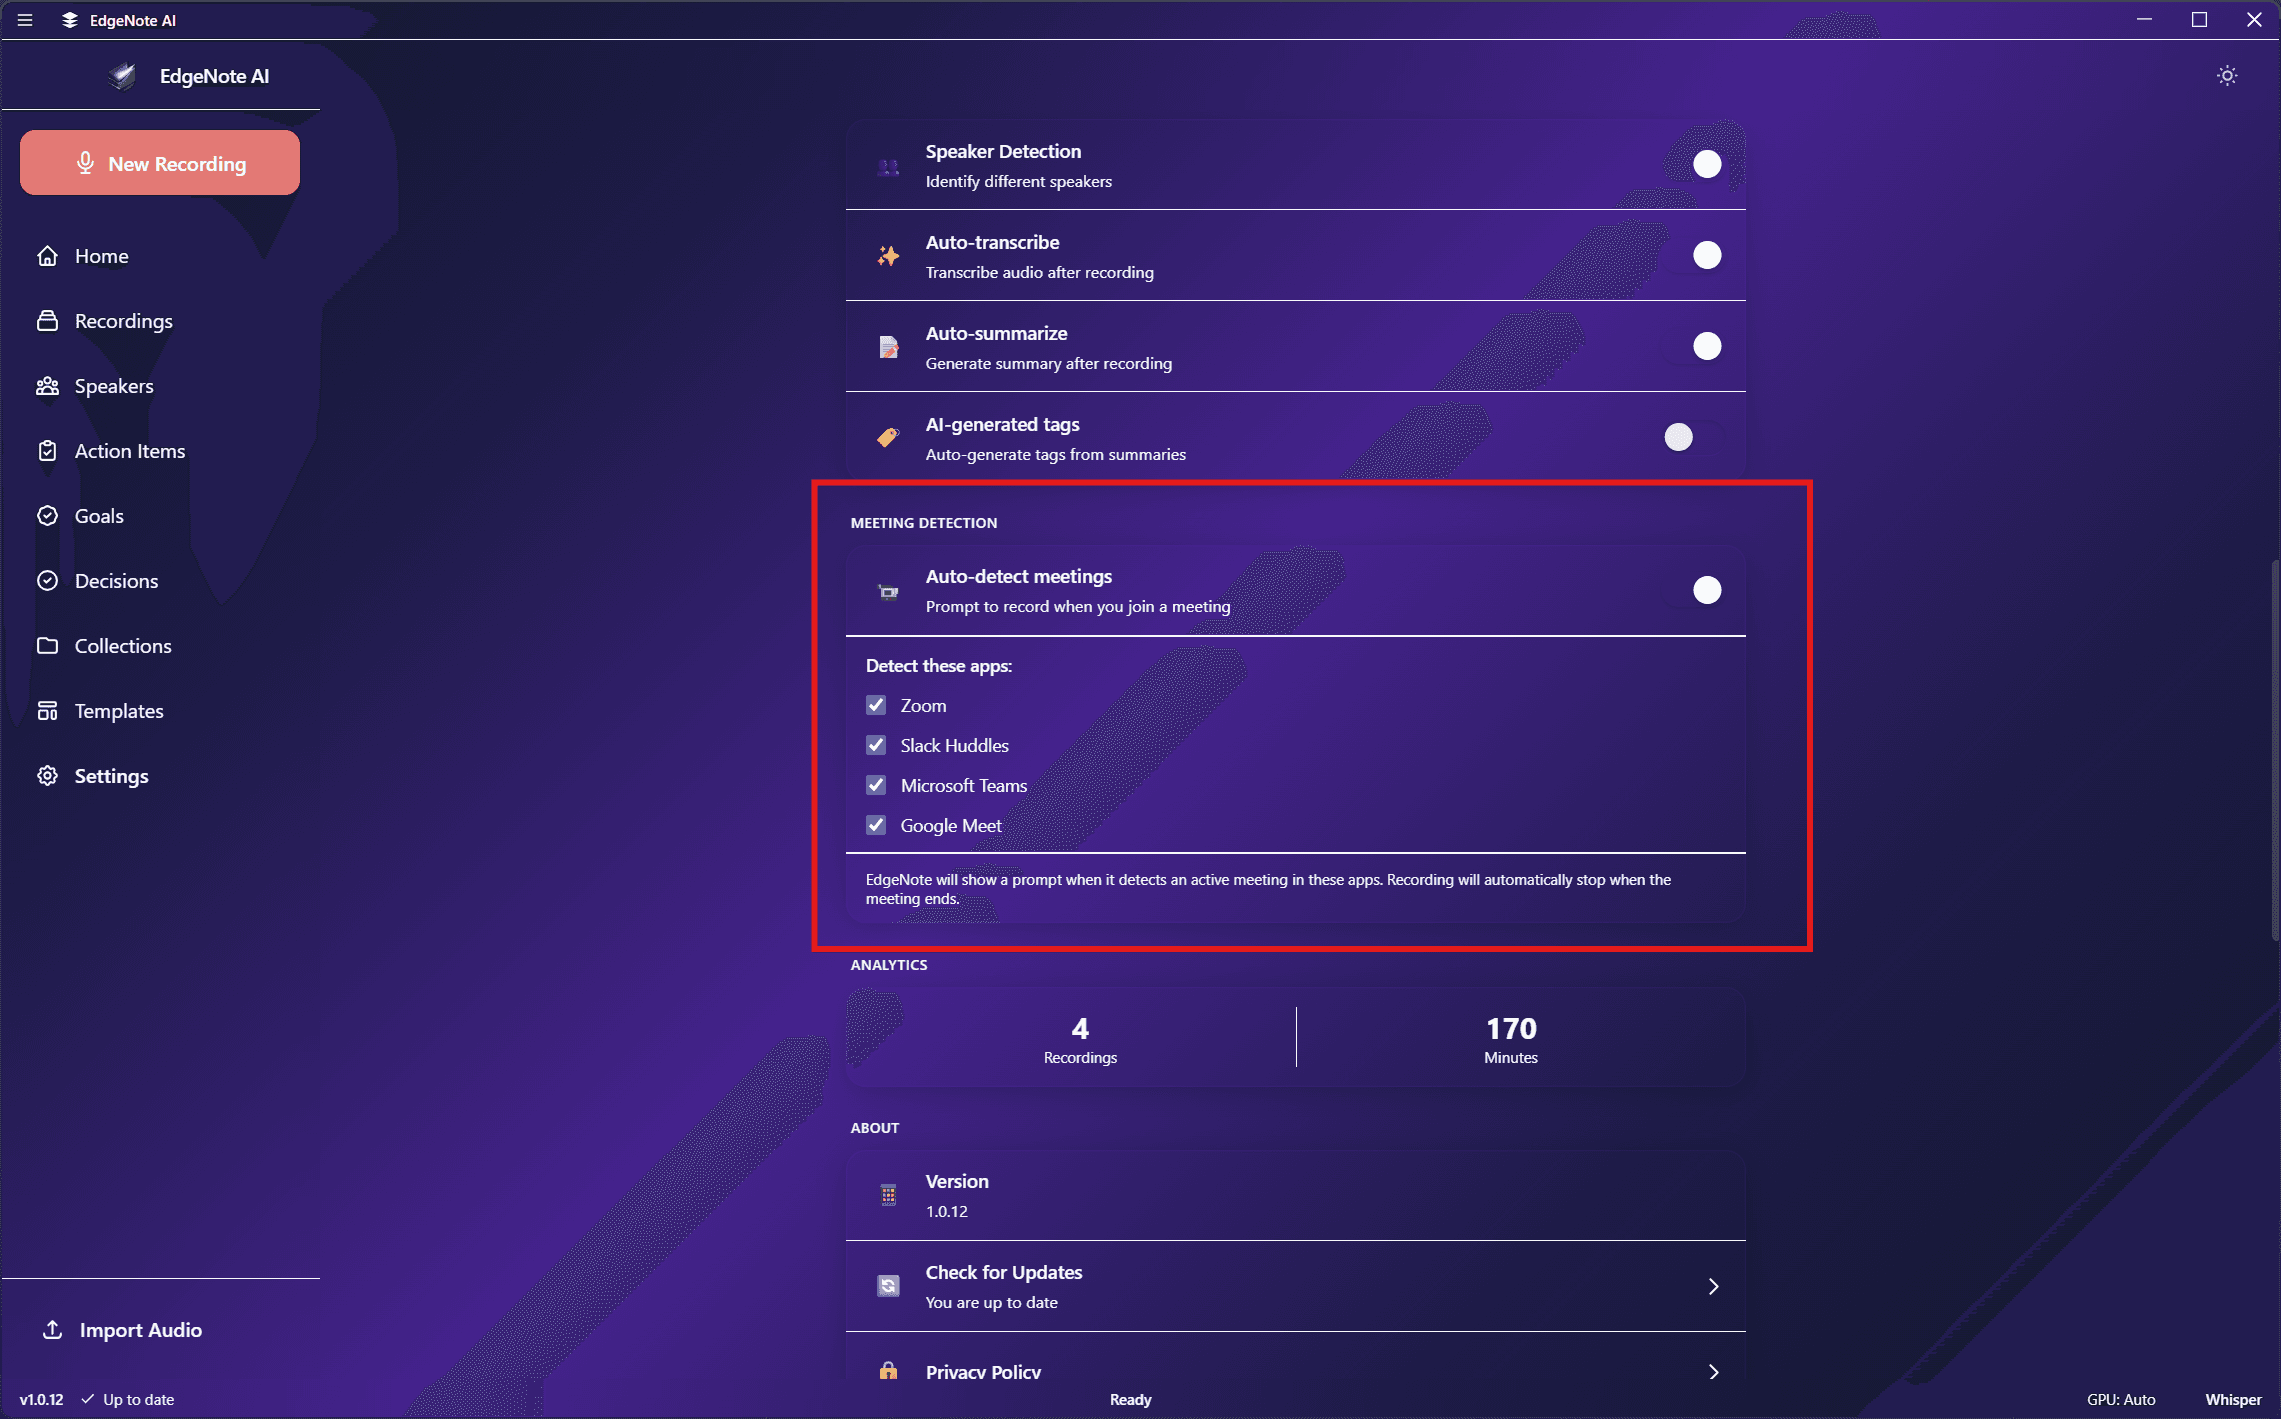Screen dimensions: 2281x1419
Task: Open the Recordings section
Action: click(x=123, y=320)
